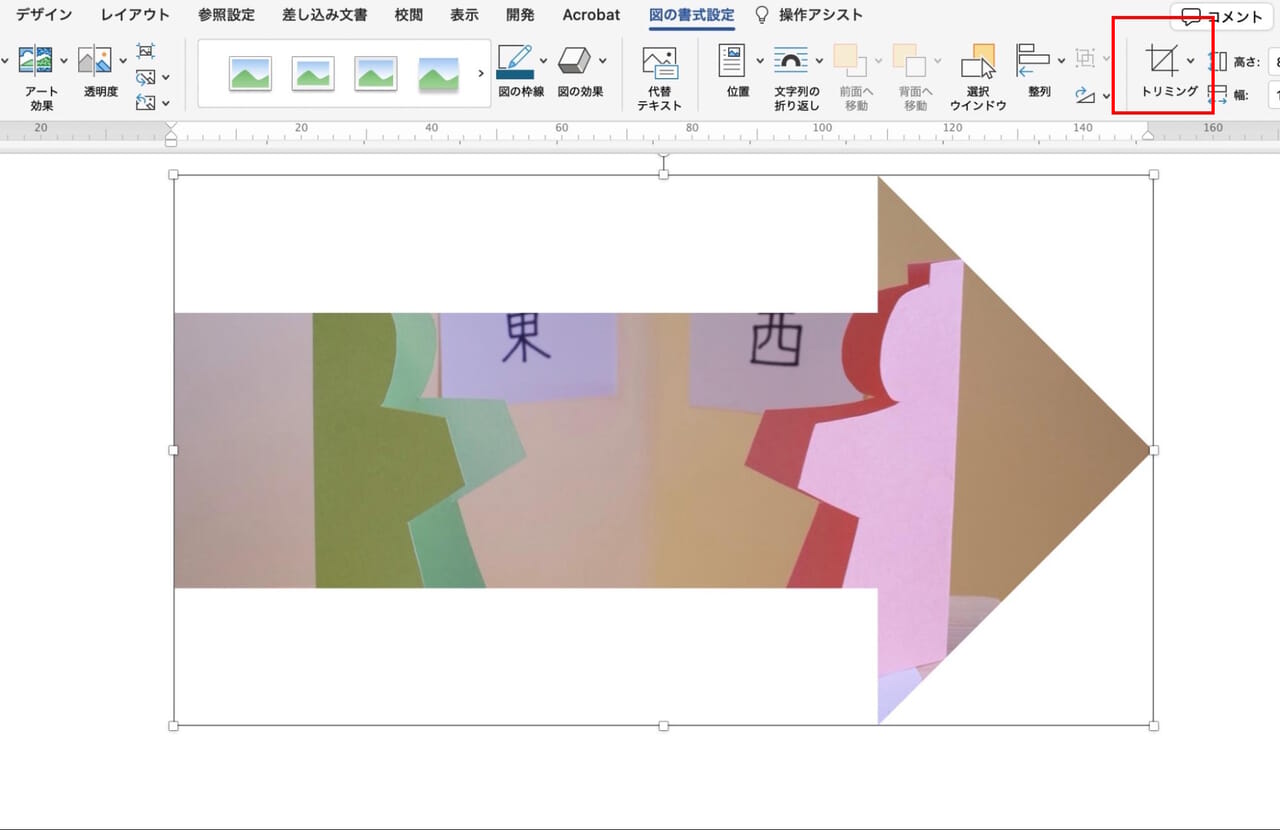Click the コメント button
The width and height of the screenshot is (1280, 830).
tap(1222, 15)
